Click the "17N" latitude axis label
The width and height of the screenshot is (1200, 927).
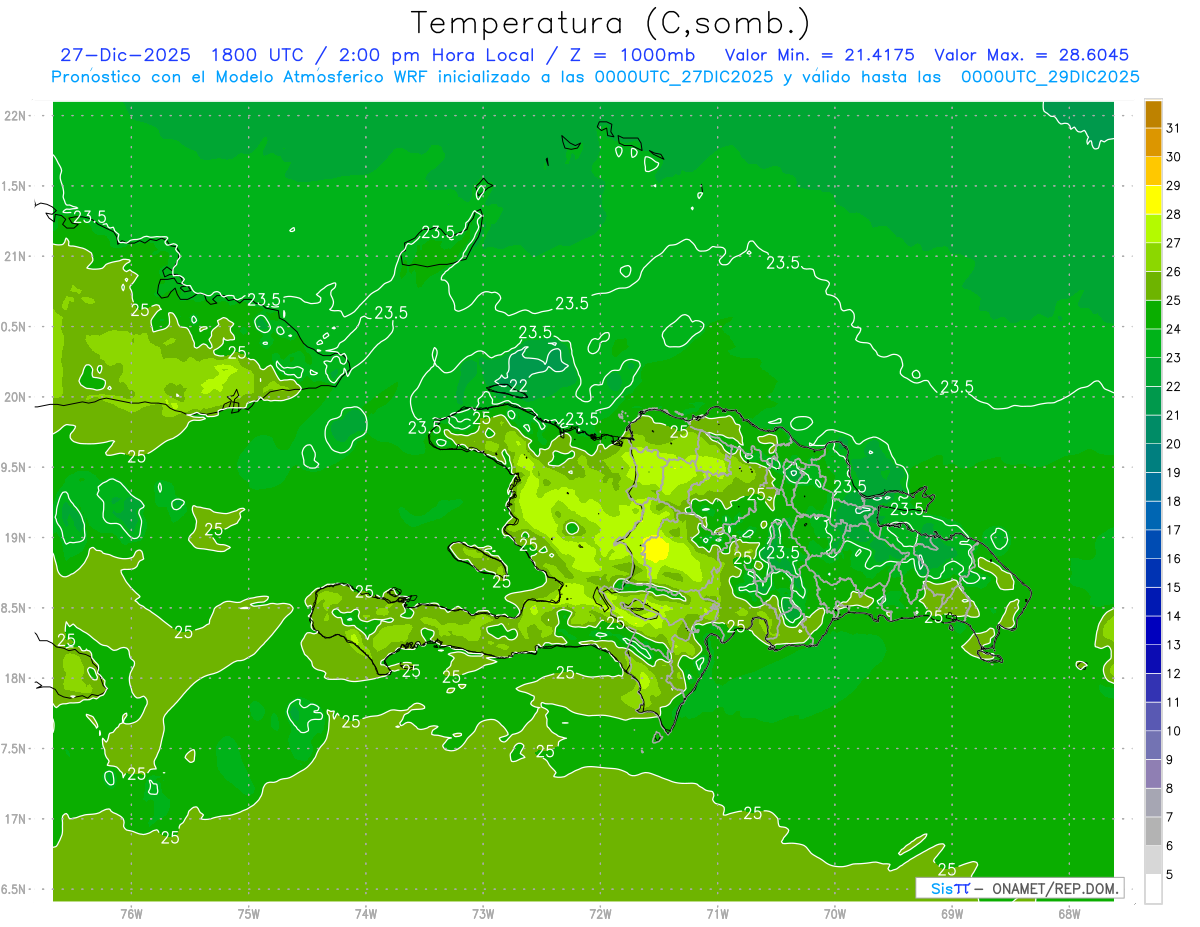click(x=16, y=819)
